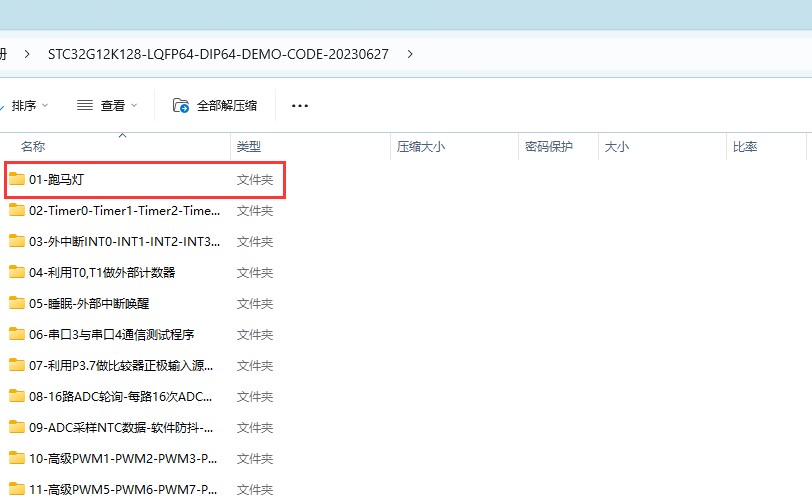Select the 02-Timer0-Timer1-Timer2 folder icon
Image resolution: width=812 pixels, height=496 pixels.
17,210
